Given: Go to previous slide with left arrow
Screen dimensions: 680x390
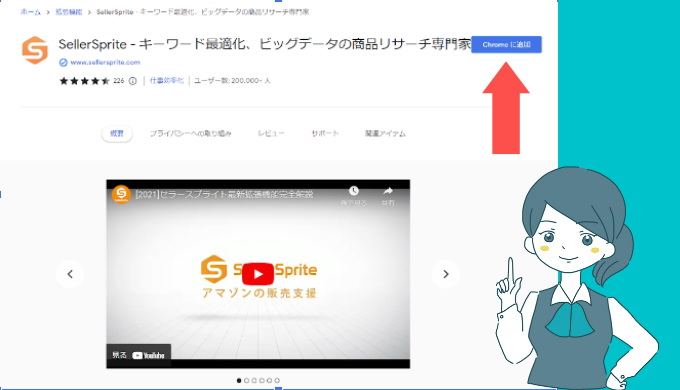Looking at the screenshot, I should (70, 274).
